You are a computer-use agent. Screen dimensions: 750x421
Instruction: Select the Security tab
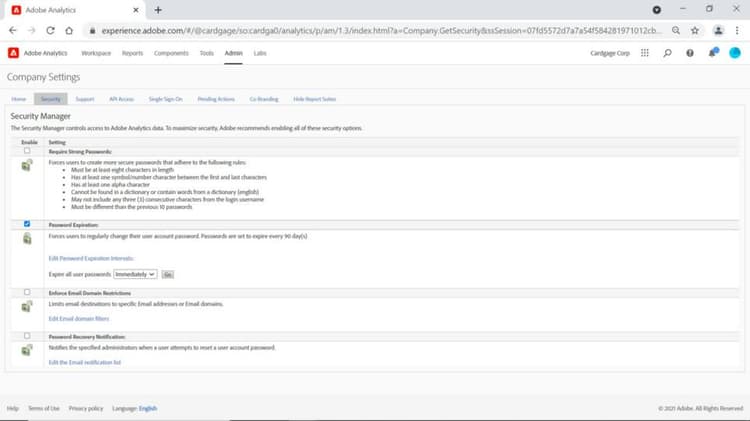(51, 99)
